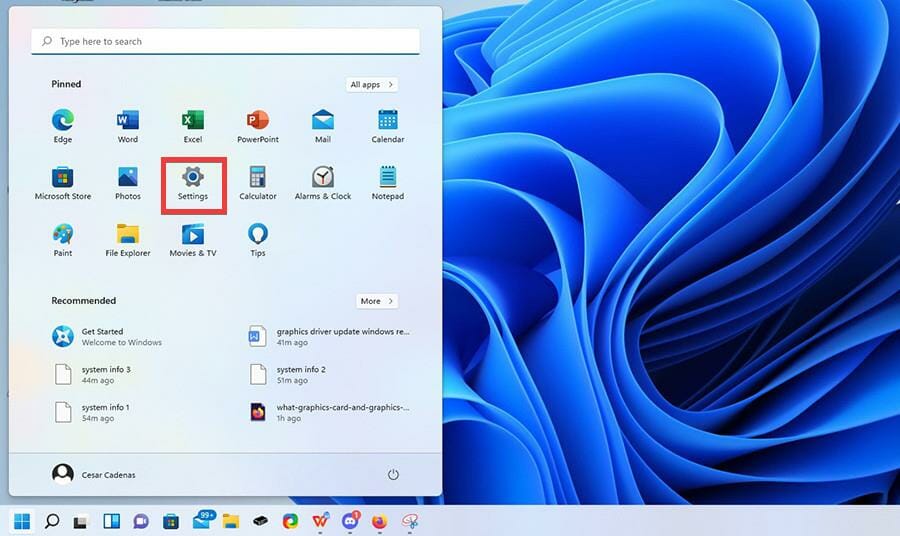
Task: Open taskbar Mail with 99+ badge
Action: point(203,520)
